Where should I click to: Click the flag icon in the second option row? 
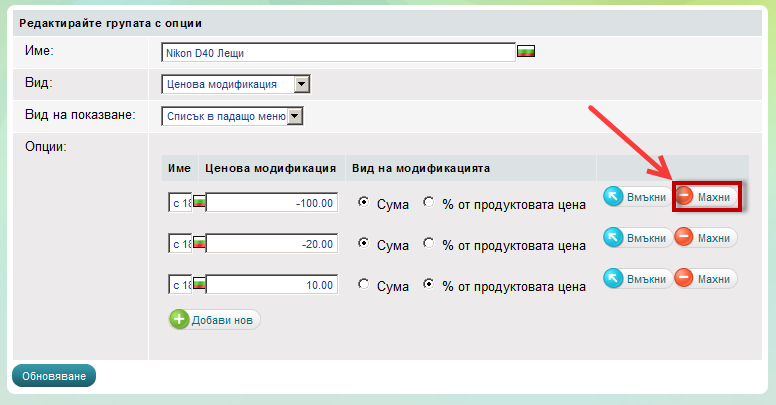point(198,244)
